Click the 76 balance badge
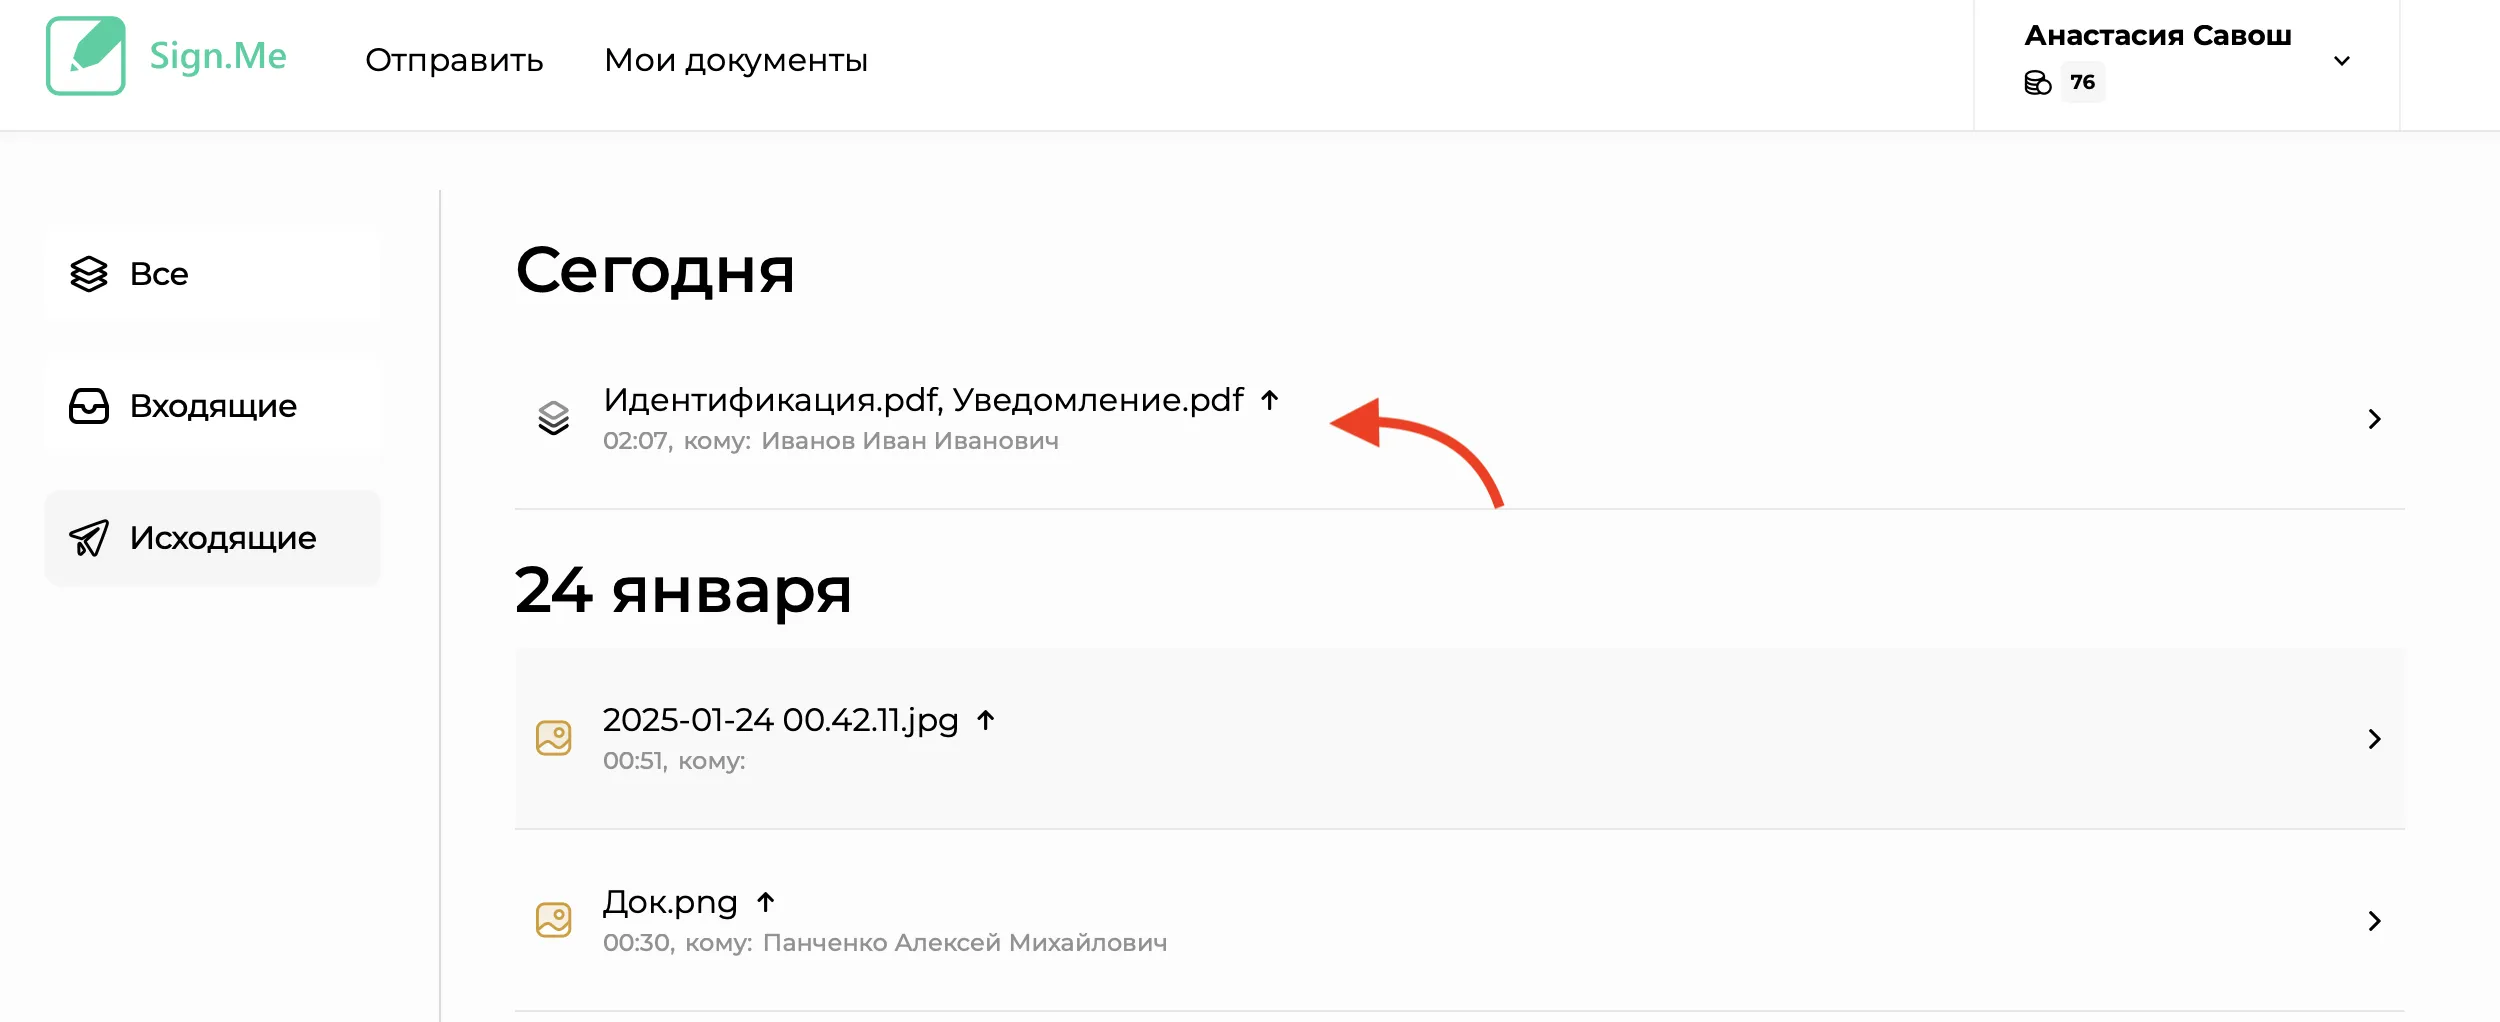Viewport: 2500px width, 1022px height. click(2083, 82)
